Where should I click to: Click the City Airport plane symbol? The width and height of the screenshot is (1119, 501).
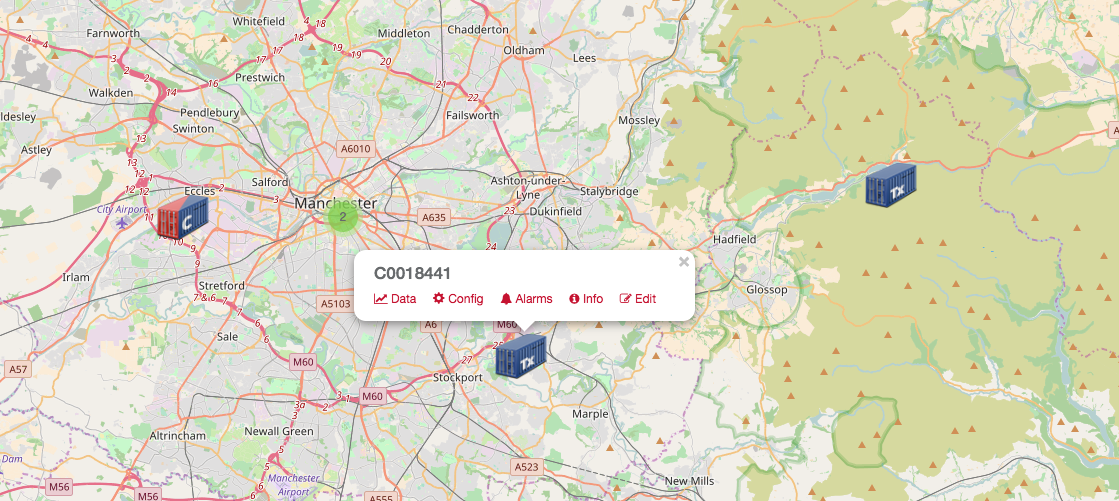coord(123,223)
